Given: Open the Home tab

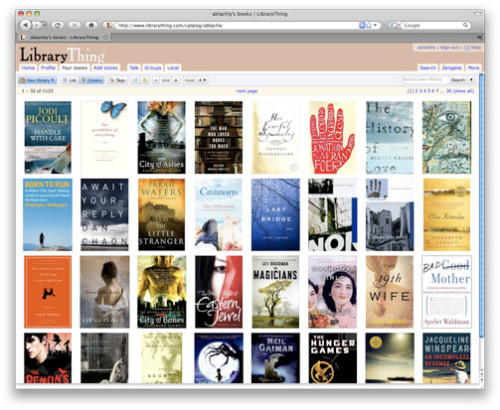Looking at the screenshot, I should click(28, 68).
